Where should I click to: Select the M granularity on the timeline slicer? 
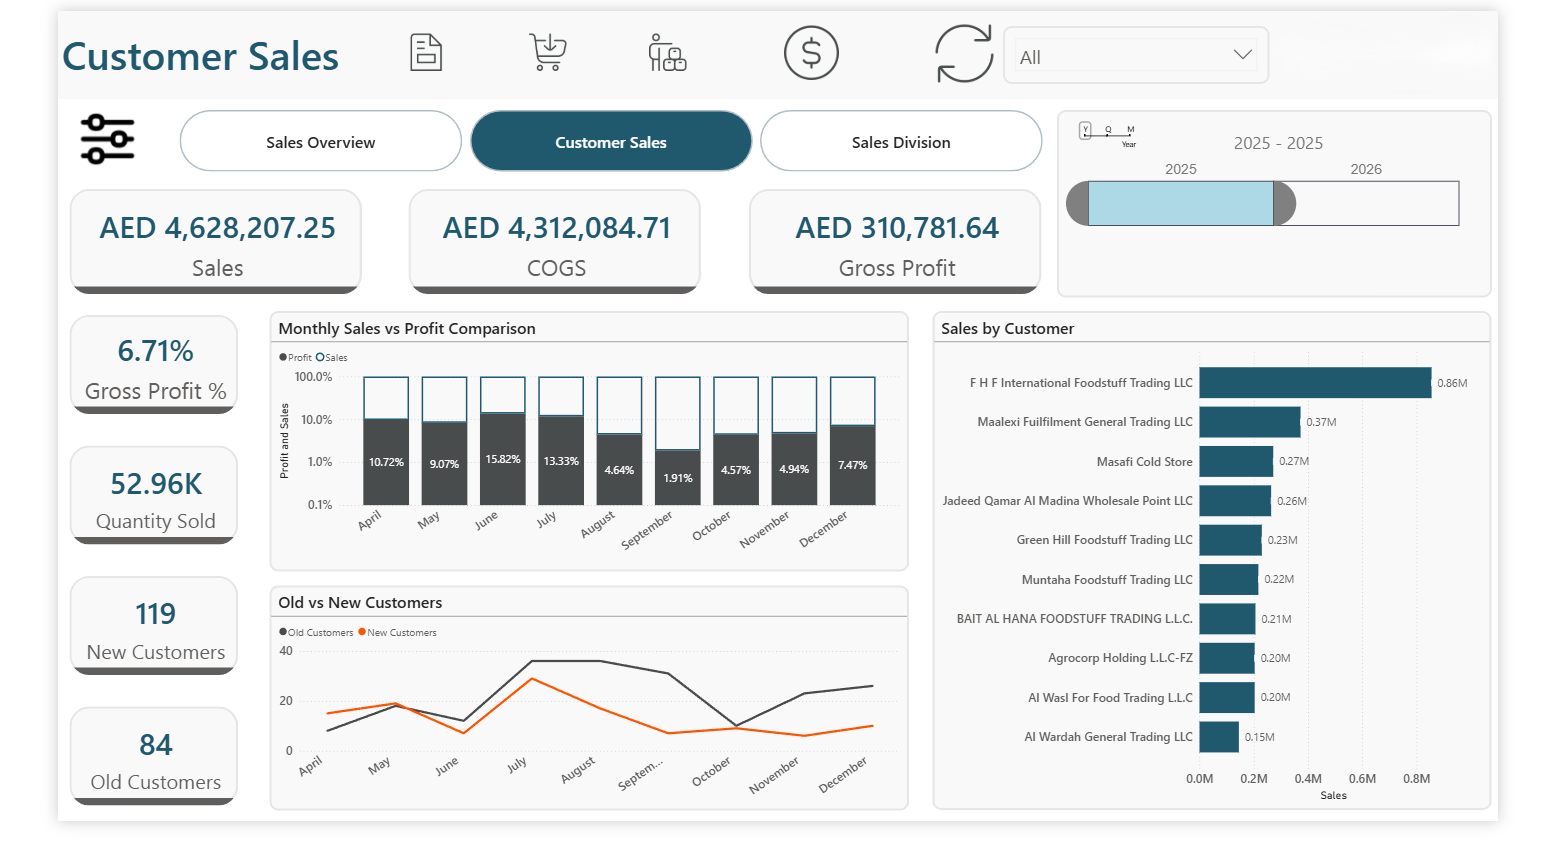pyautogui.click(x=1130, y=129)
